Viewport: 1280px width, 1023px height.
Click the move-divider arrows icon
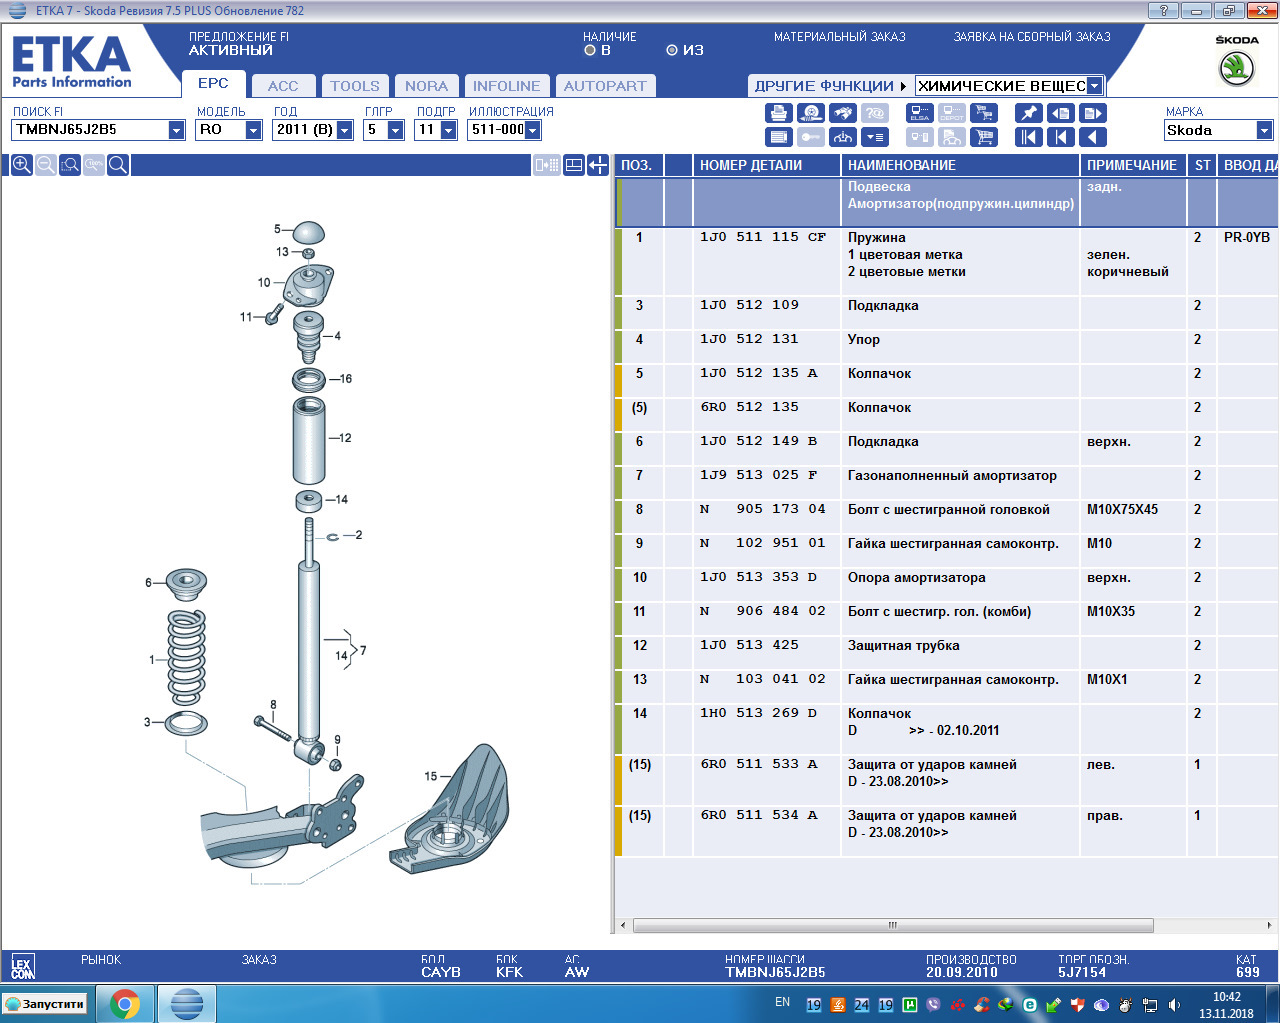click(x=598, y=165)
